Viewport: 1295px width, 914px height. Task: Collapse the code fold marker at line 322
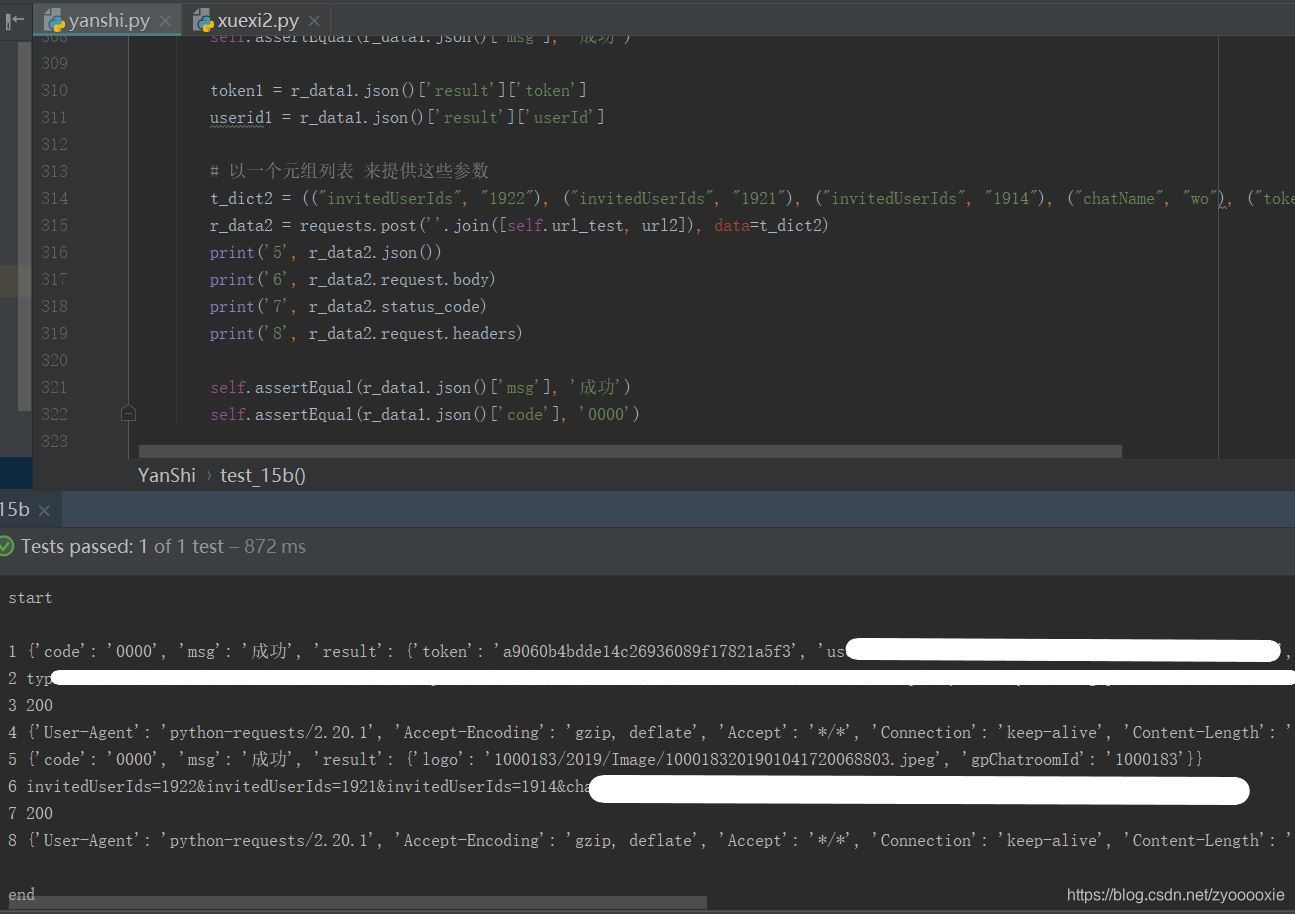(x=128, y=413)
